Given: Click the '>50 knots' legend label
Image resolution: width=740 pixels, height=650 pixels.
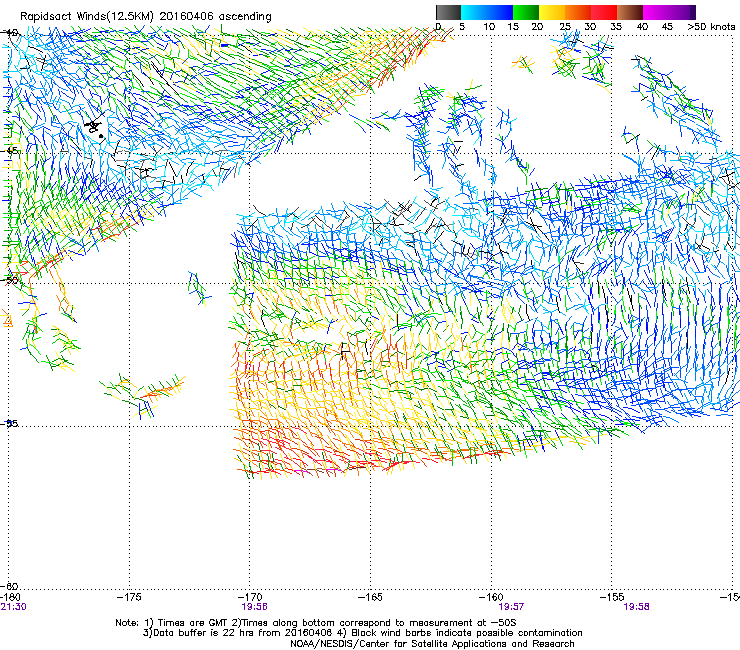Looking at the screenshot, I should coord(711,27).
